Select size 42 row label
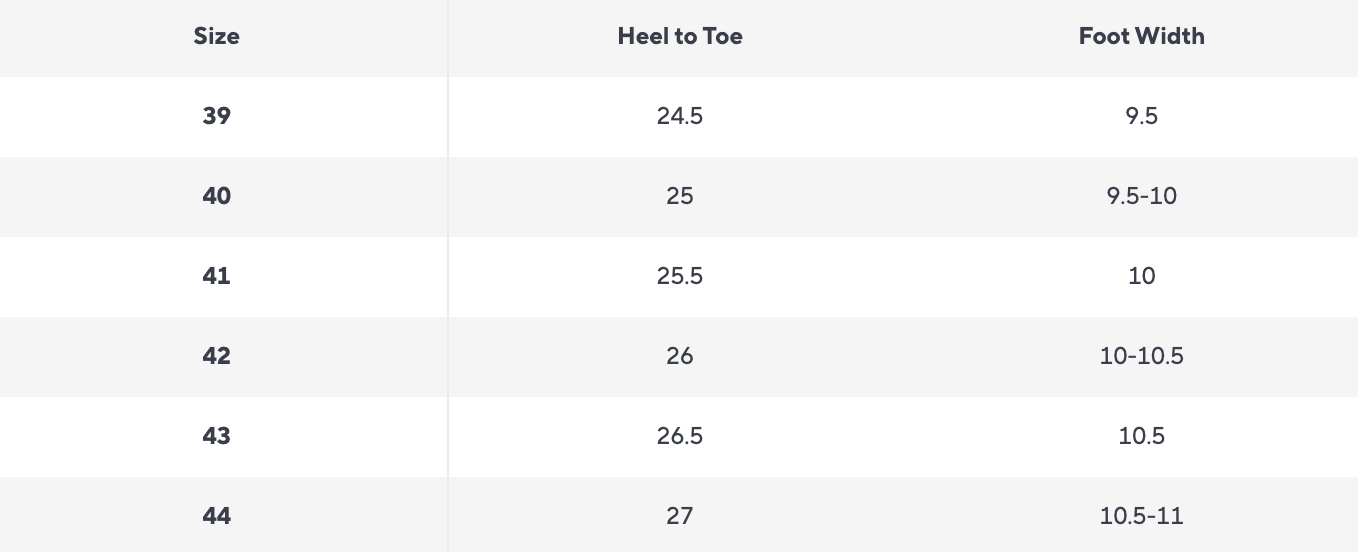 (x=216, y=356)
